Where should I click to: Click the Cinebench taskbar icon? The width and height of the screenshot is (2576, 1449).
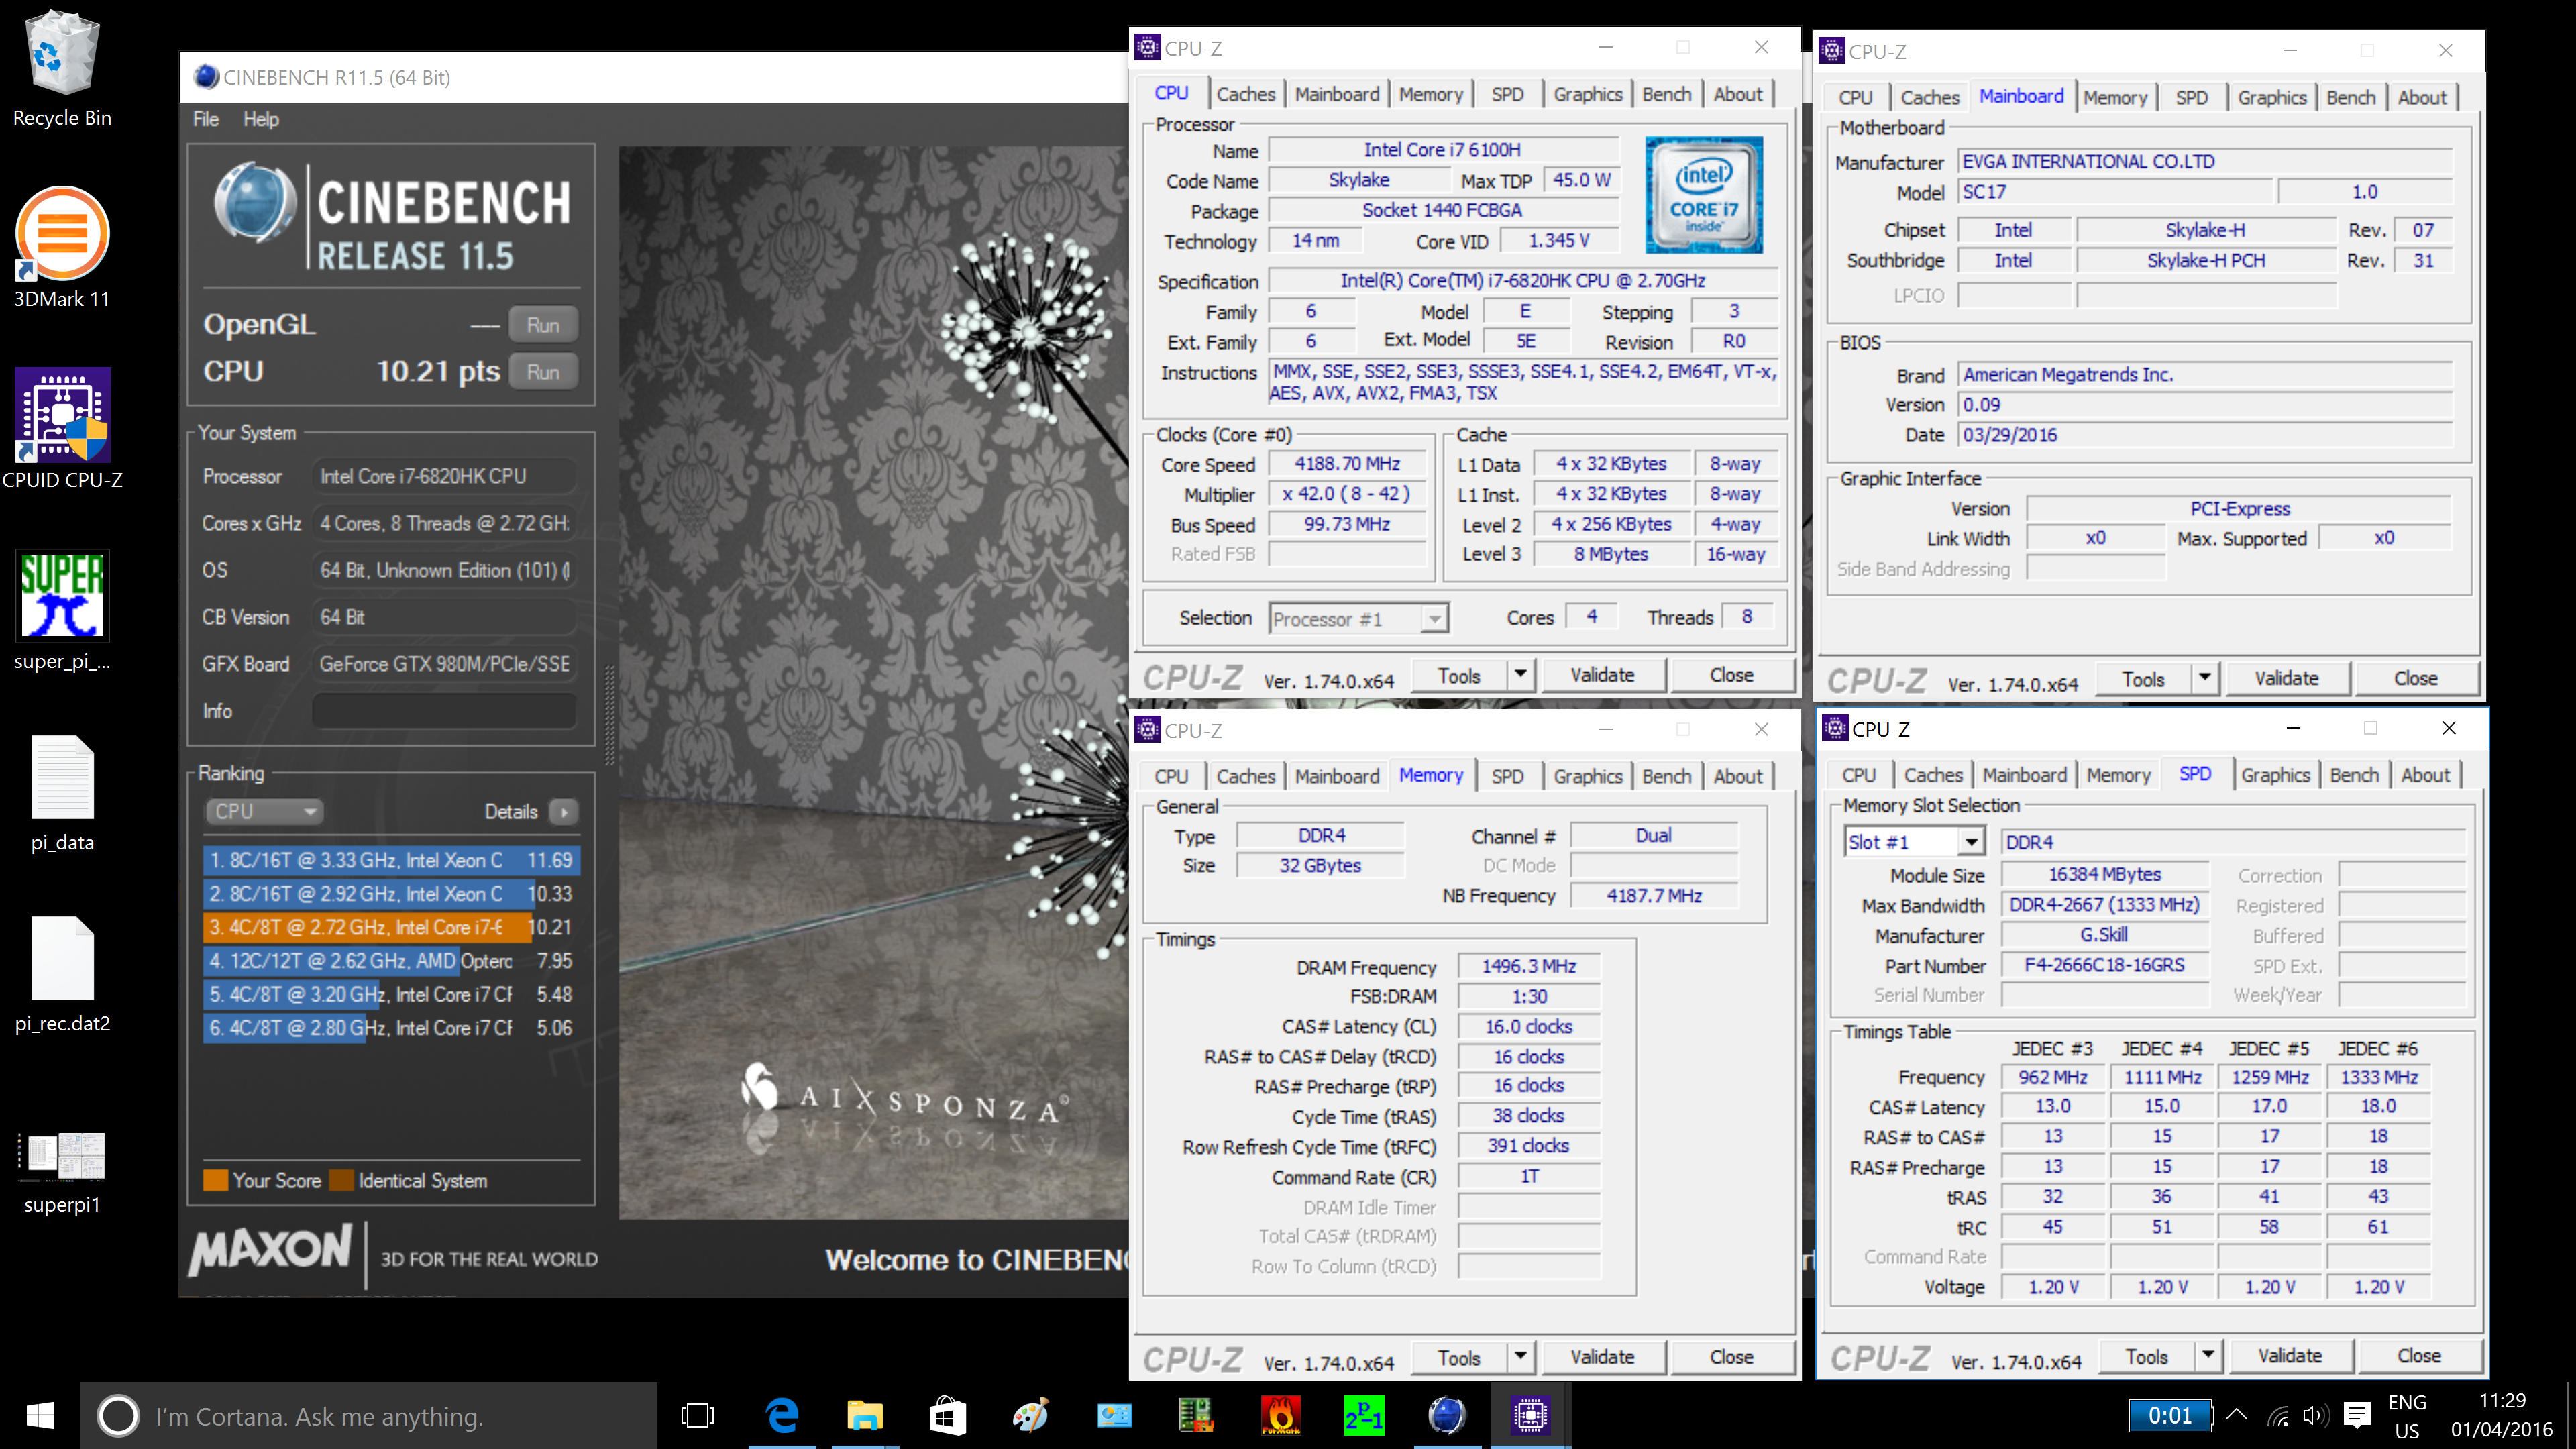point(1446,1415)
